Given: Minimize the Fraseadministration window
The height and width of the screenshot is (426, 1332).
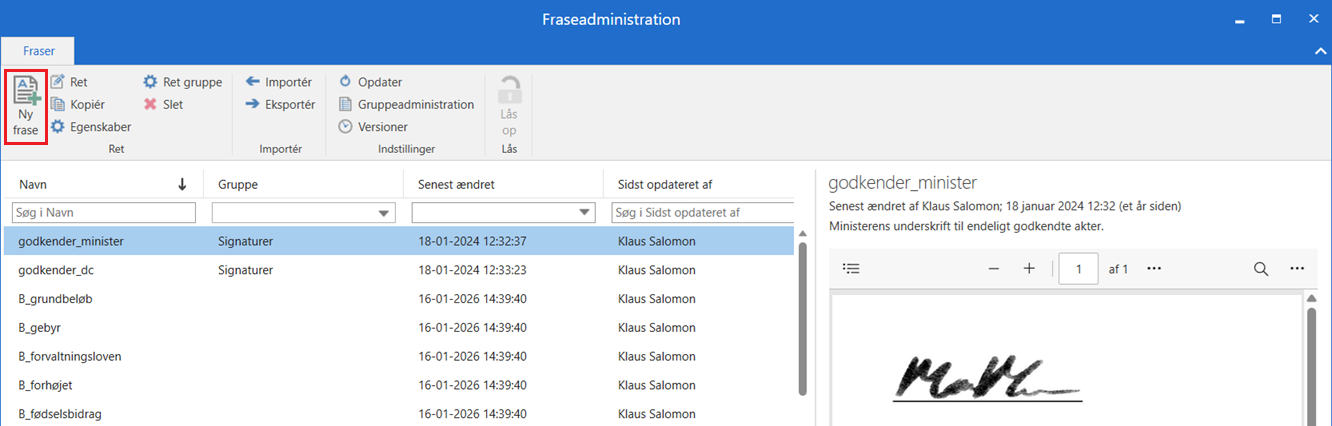Looking at the screenshot, I should (1239, 19).
